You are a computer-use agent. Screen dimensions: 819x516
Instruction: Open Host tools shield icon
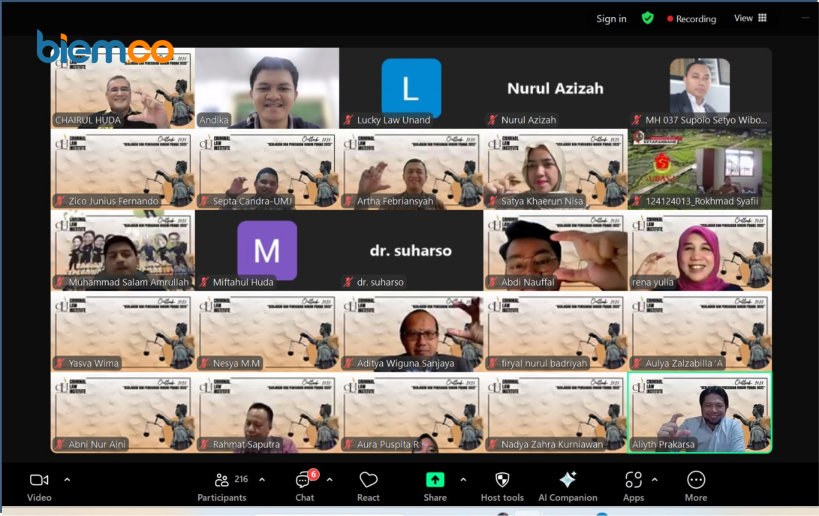(502, 480)
